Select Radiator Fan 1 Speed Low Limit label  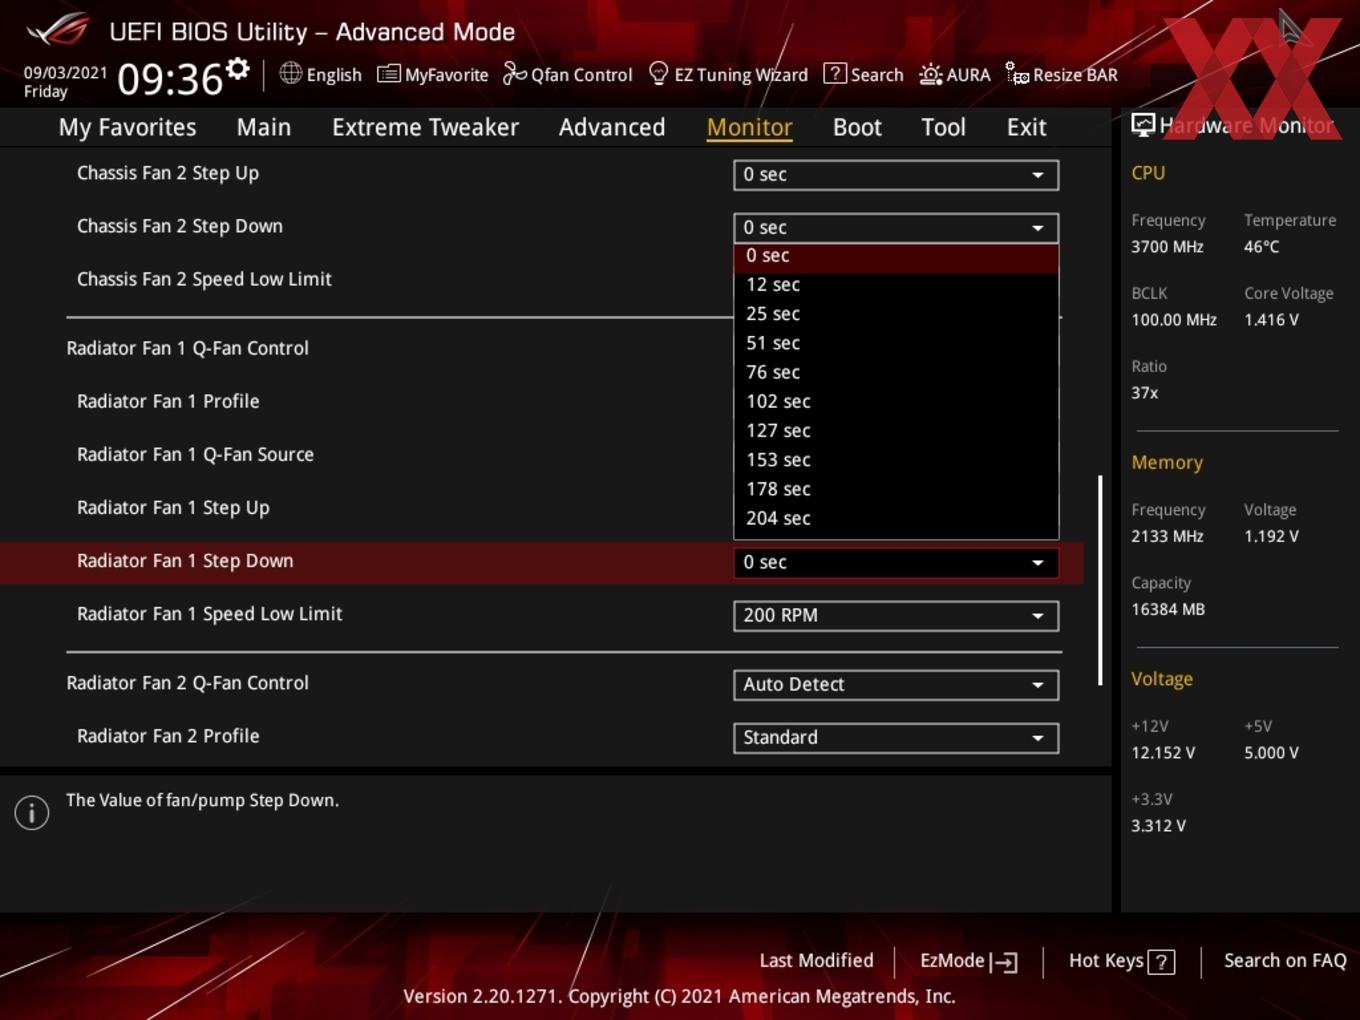point(209,614)
